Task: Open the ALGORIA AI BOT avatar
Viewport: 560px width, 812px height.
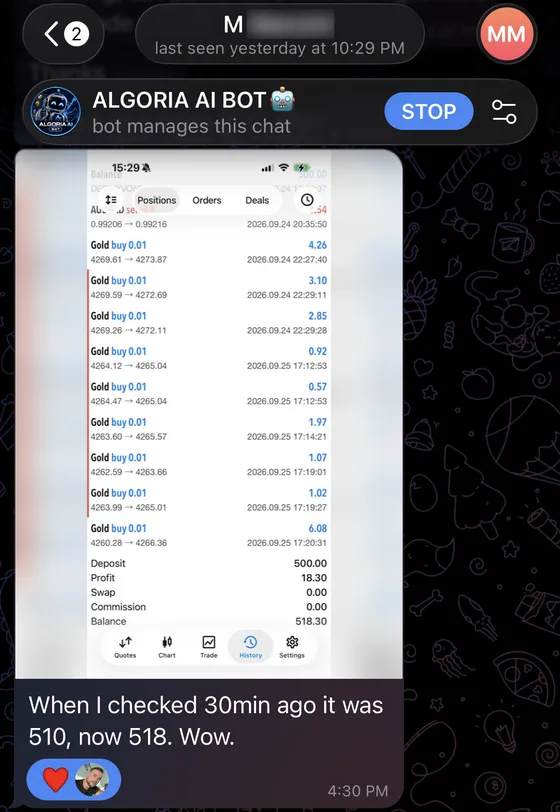Action: (56, 112)
